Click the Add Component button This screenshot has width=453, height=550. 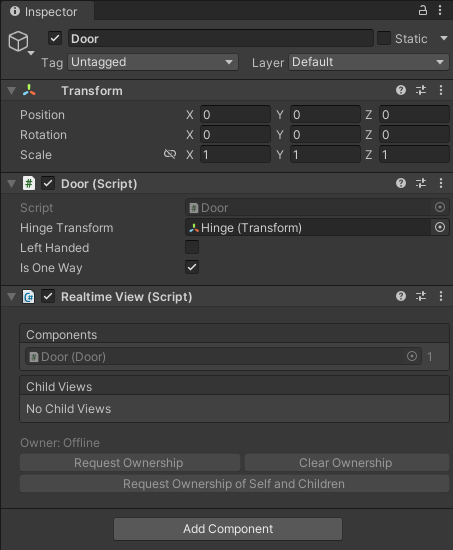228,529
